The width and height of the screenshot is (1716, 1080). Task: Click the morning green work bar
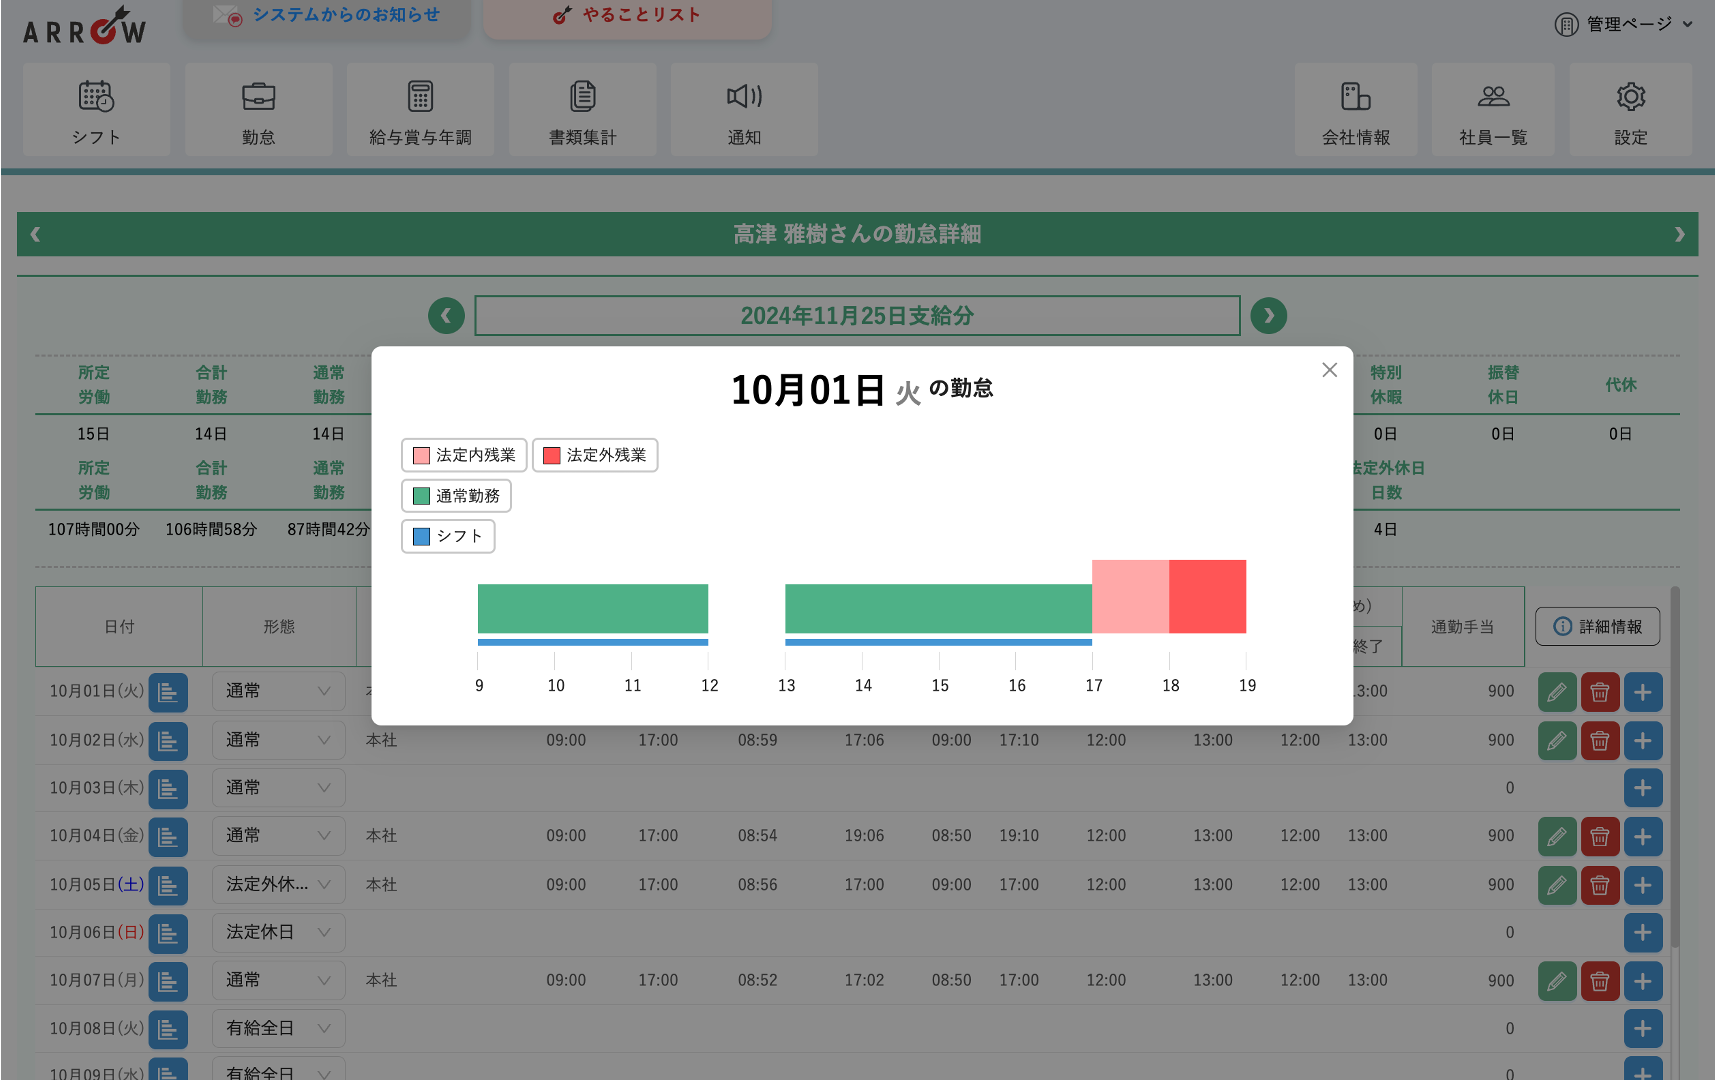tap(593, 608)
